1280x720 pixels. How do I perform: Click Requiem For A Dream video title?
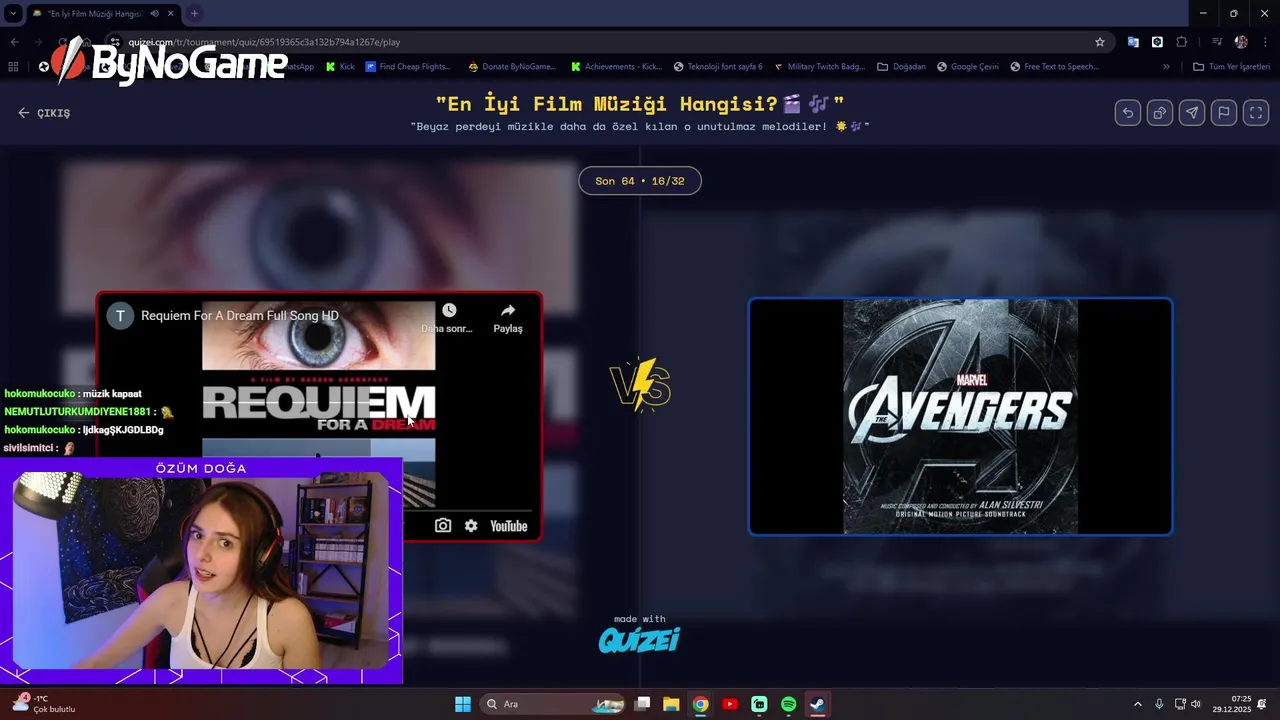240,316
